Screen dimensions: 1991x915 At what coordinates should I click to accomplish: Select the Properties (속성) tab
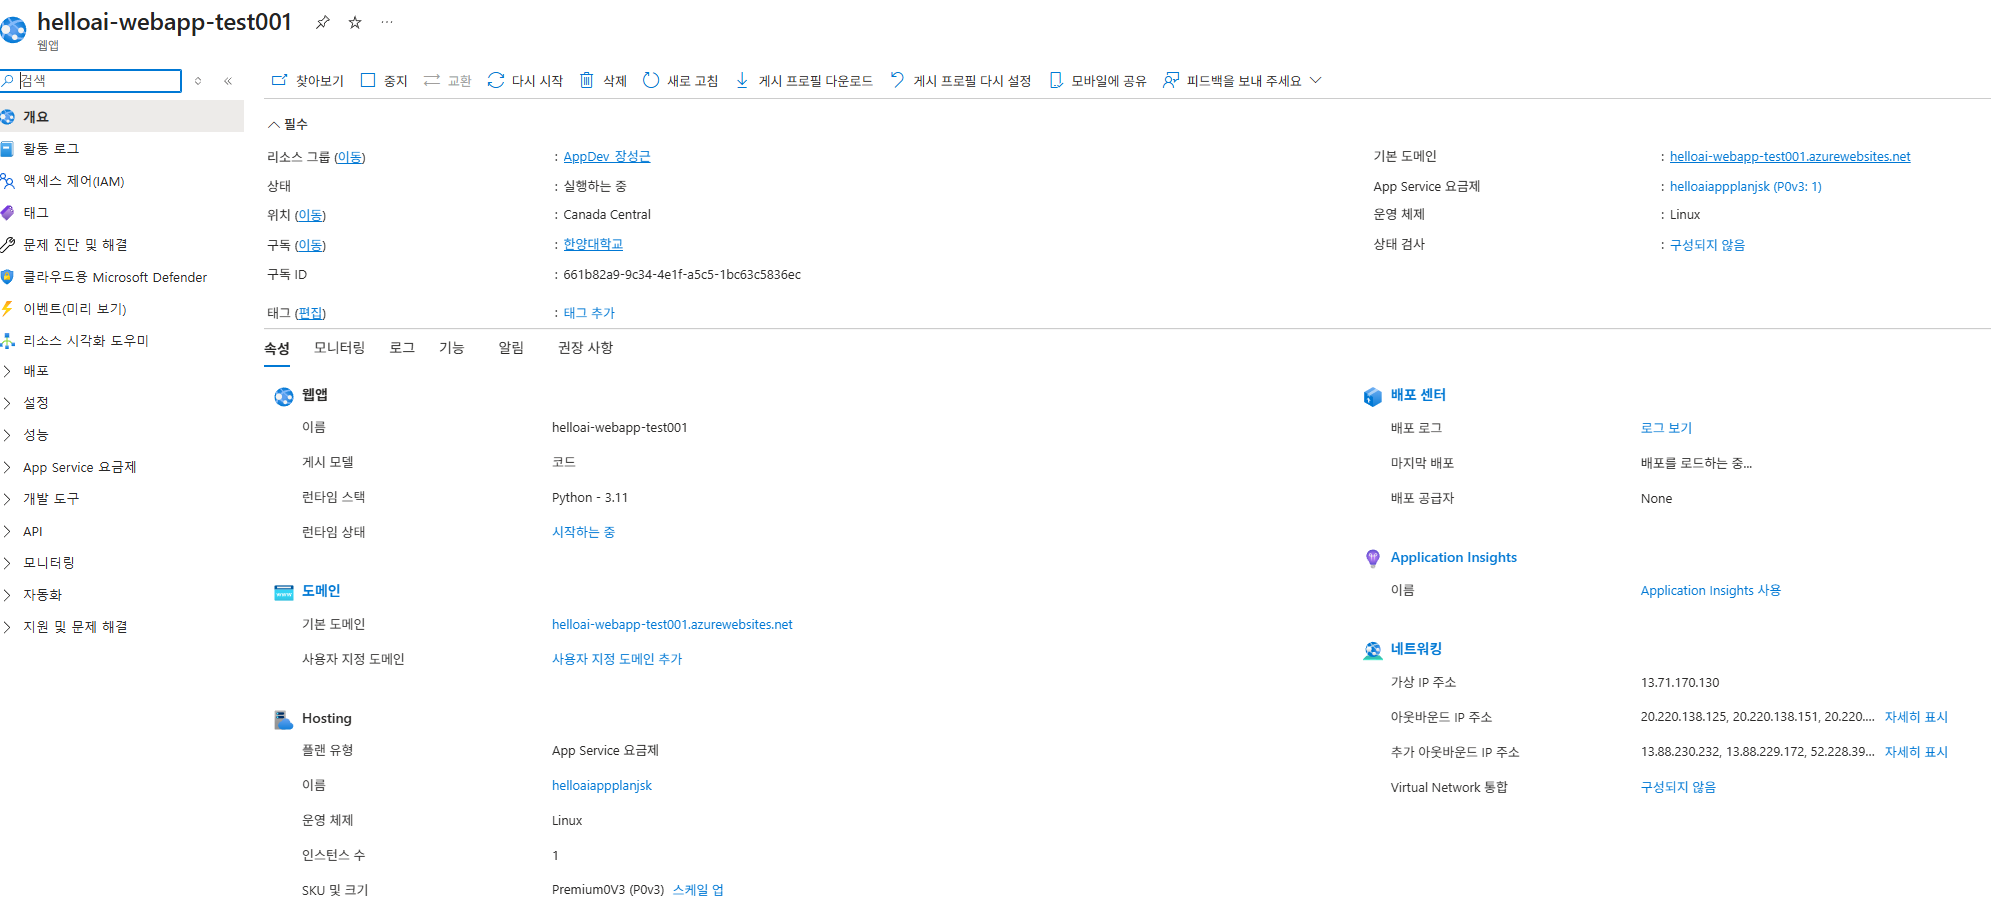click(277, 348)
